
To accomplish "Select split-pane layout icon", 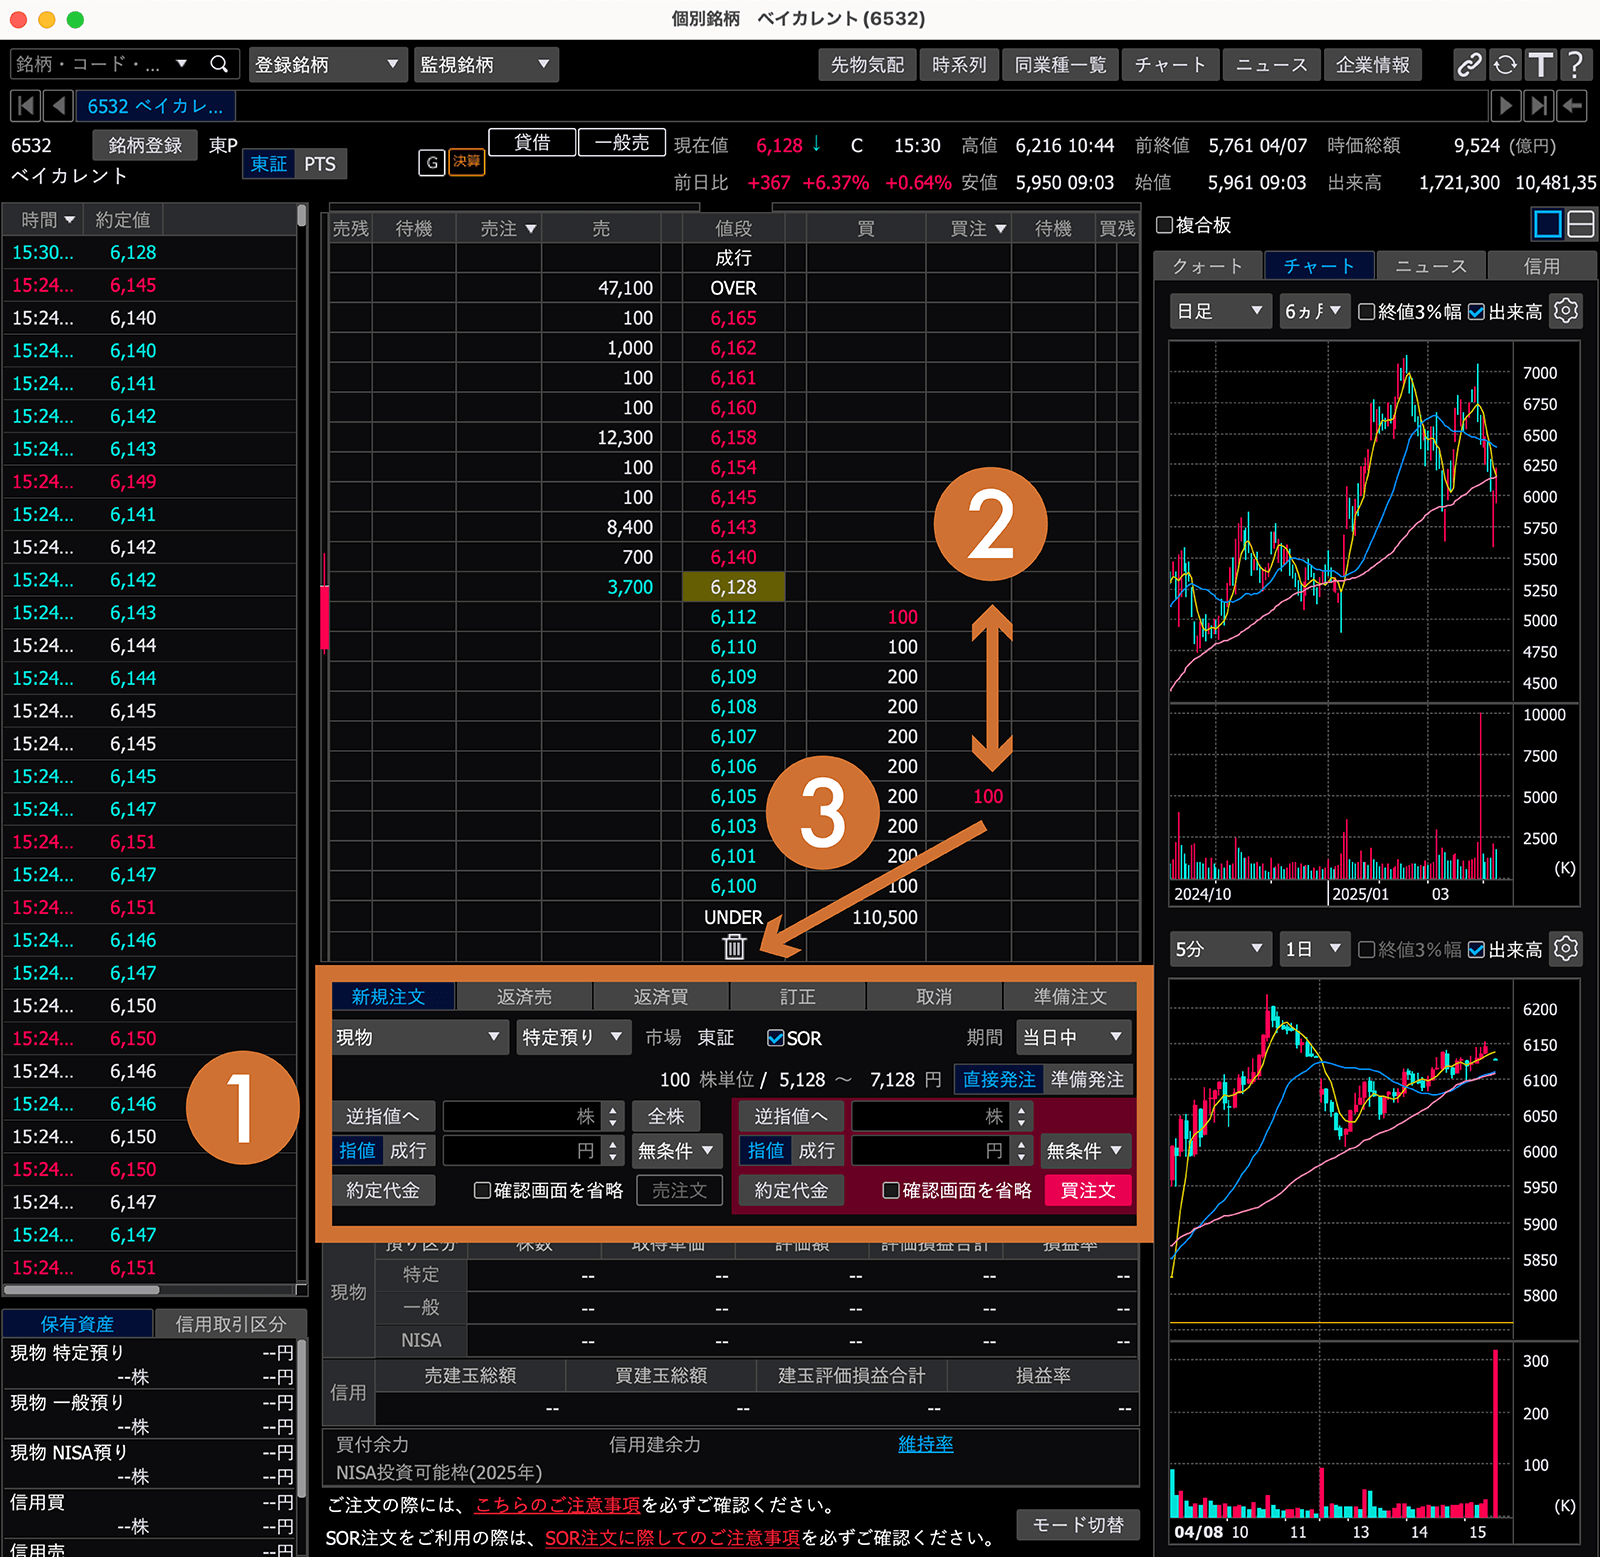I will pyautogui.click(x=1580, y=224).
